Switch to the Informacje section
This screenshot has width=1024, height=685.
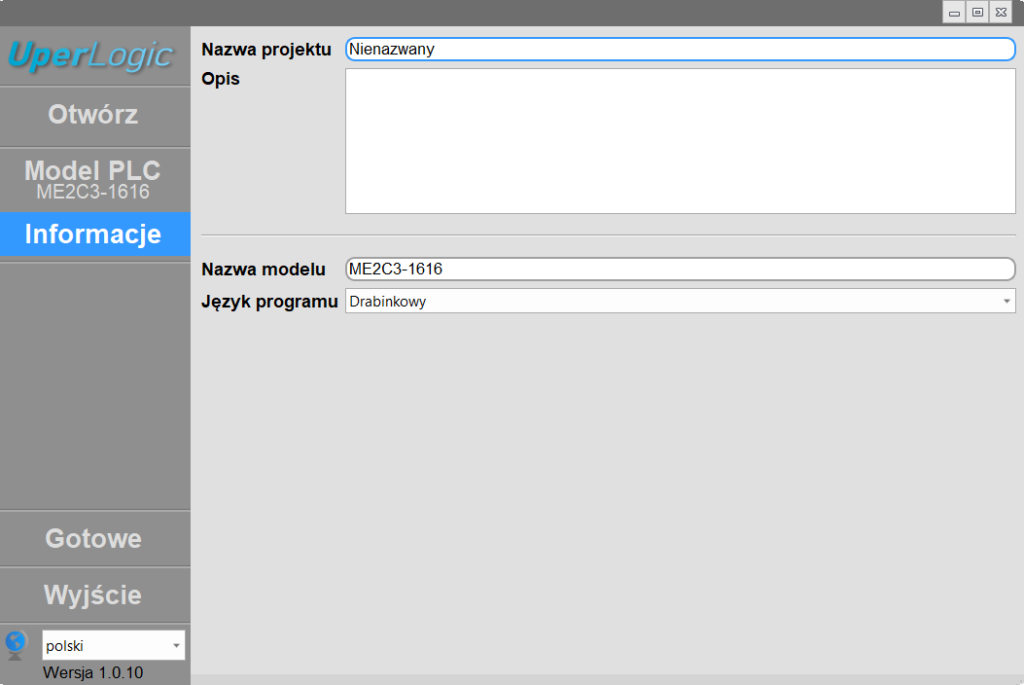95,234
